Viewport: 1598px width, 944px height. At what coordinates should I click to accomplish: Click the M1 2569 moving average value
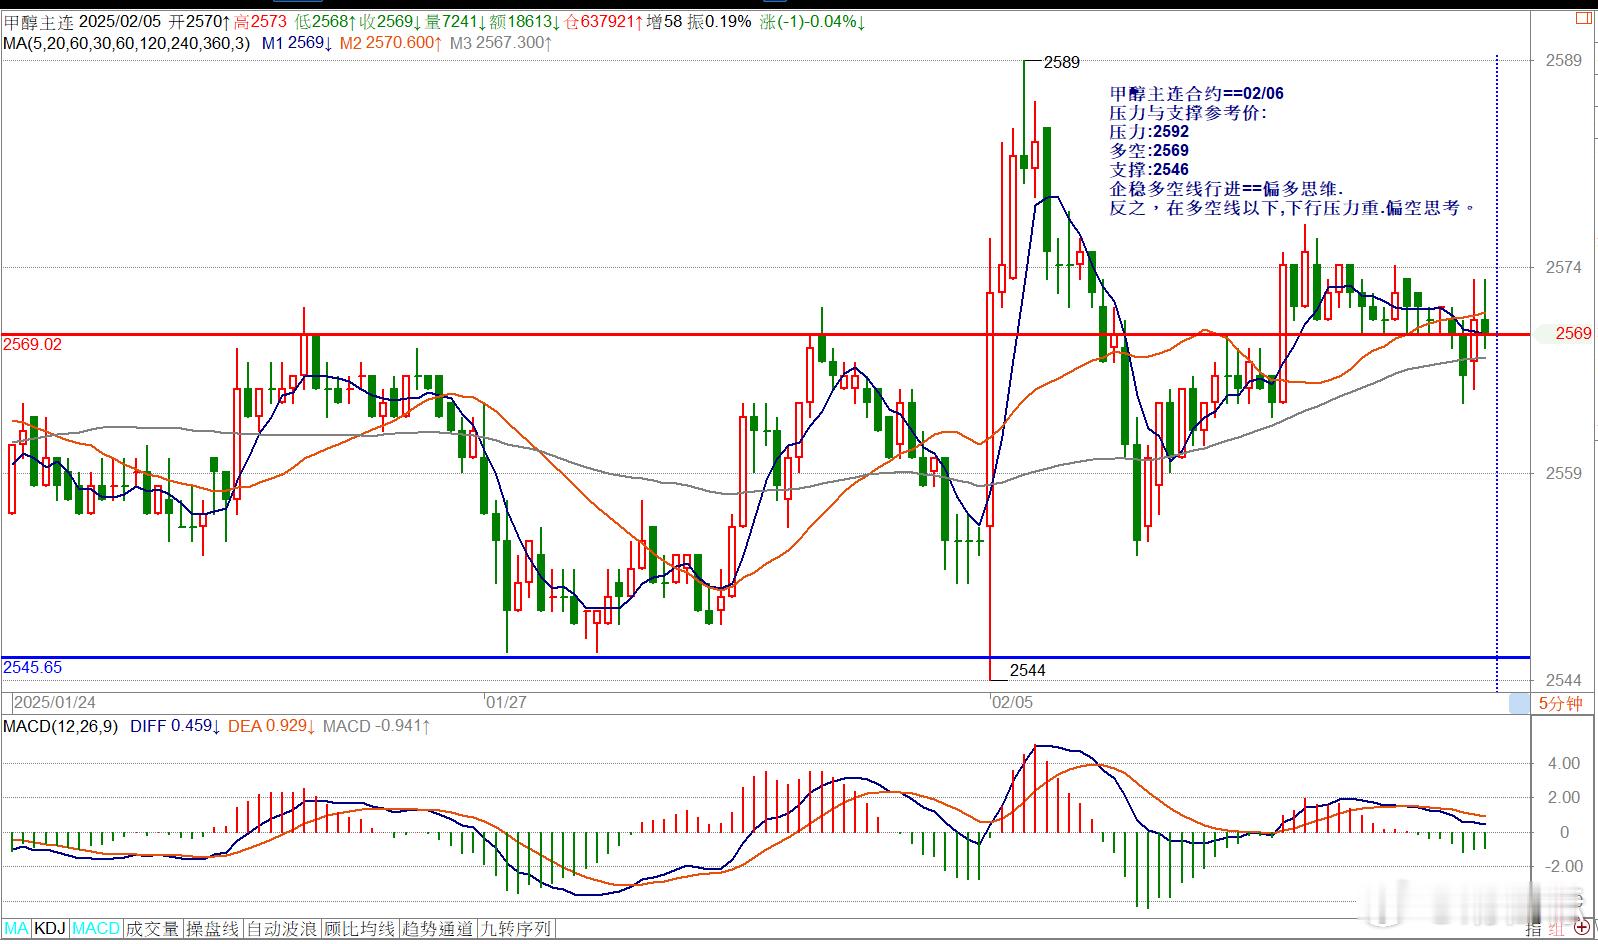[297, 43]
